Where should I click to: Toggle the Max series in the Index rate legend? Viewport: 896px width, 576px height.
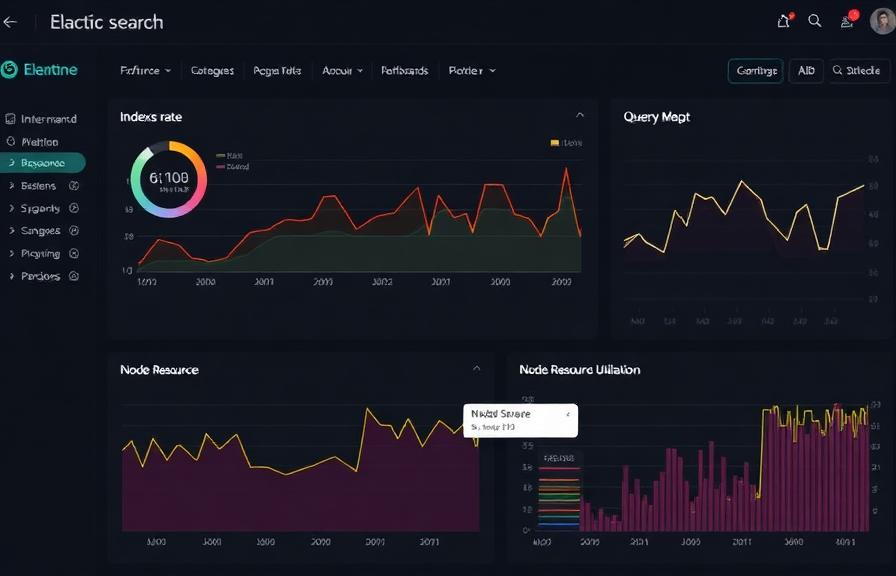pyautogui.click(x=227, y=156)
